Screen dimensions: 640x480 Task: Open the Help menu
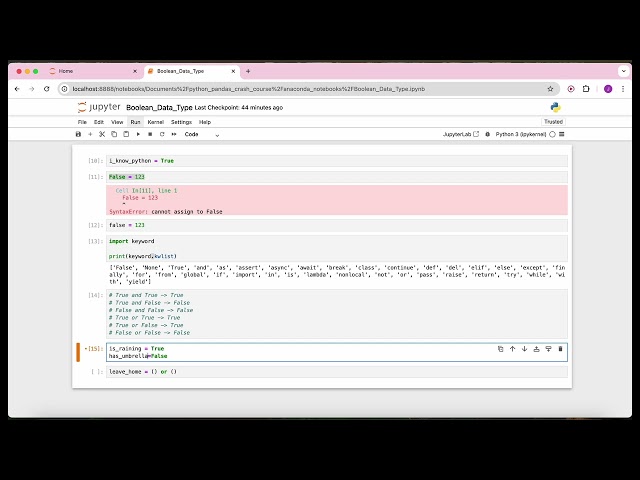click(205, 122)
